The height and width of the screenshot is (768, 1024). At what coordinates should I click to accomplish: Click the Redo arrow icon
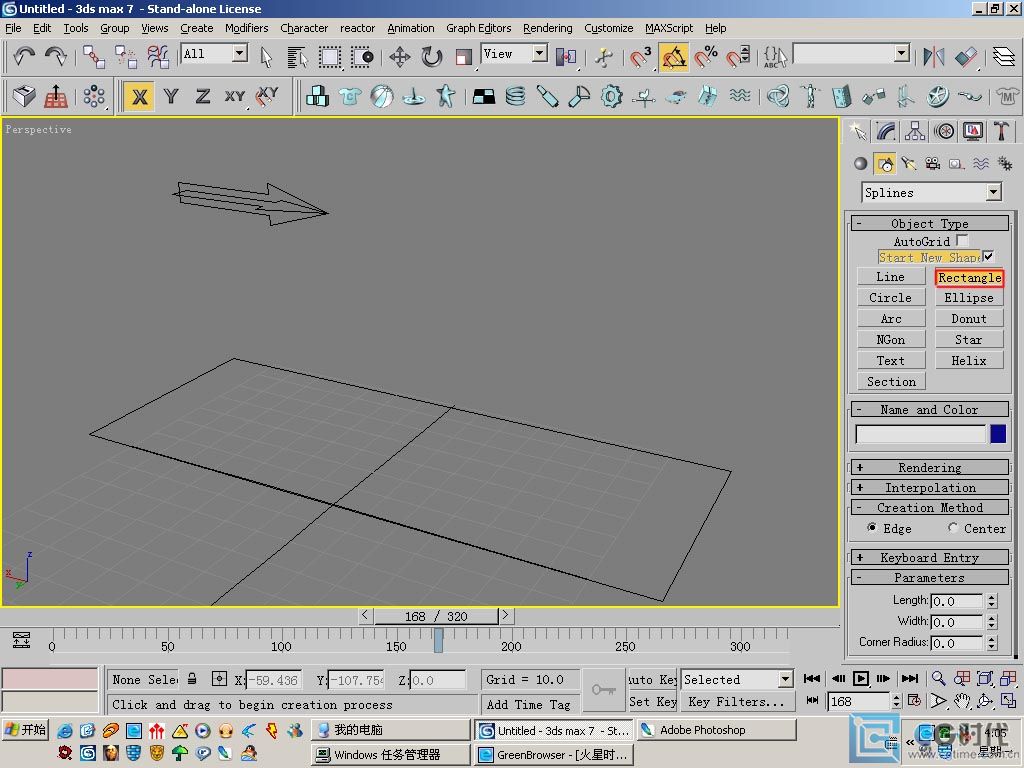tap(56, 57)
